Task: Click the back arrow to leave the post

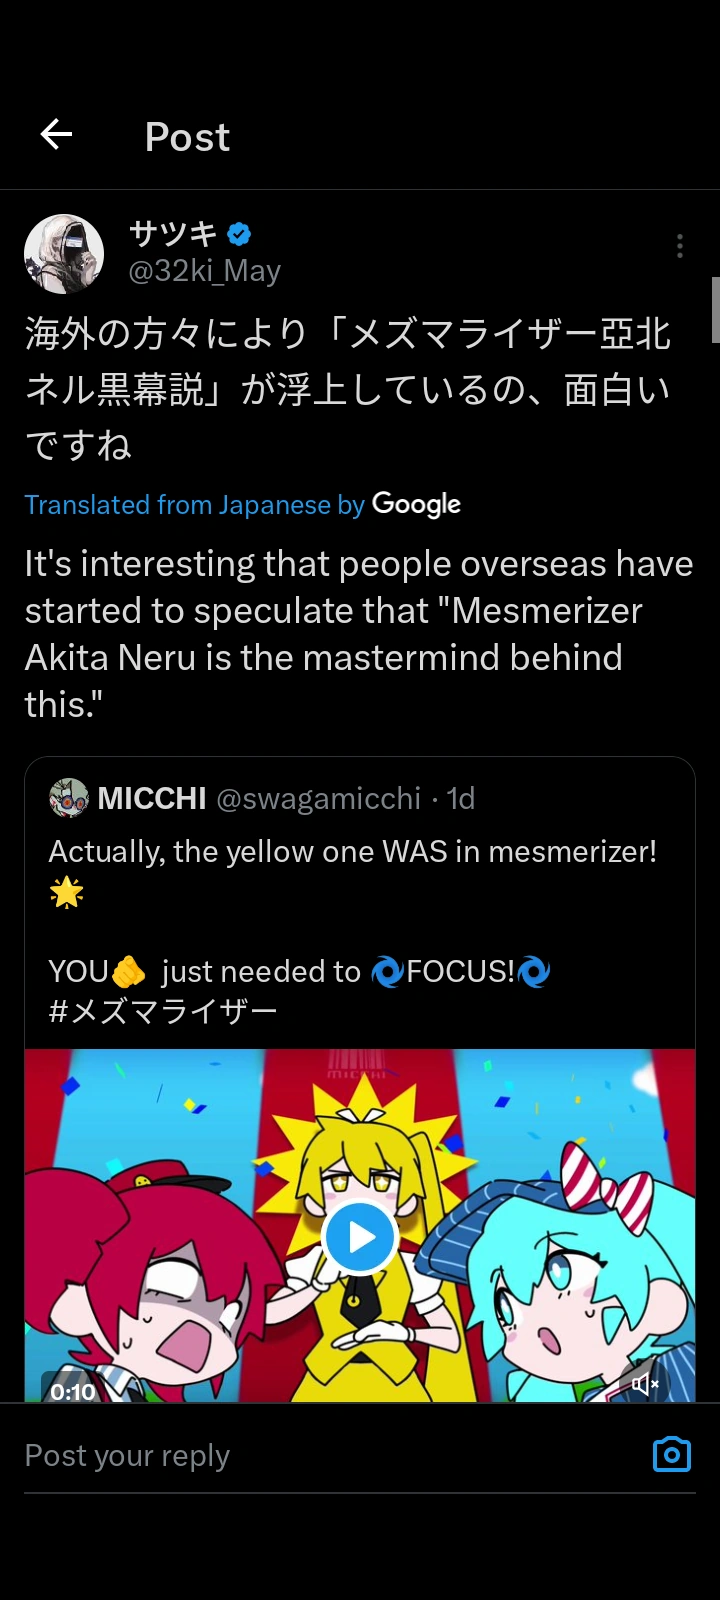Action: (x=55, y=135)
